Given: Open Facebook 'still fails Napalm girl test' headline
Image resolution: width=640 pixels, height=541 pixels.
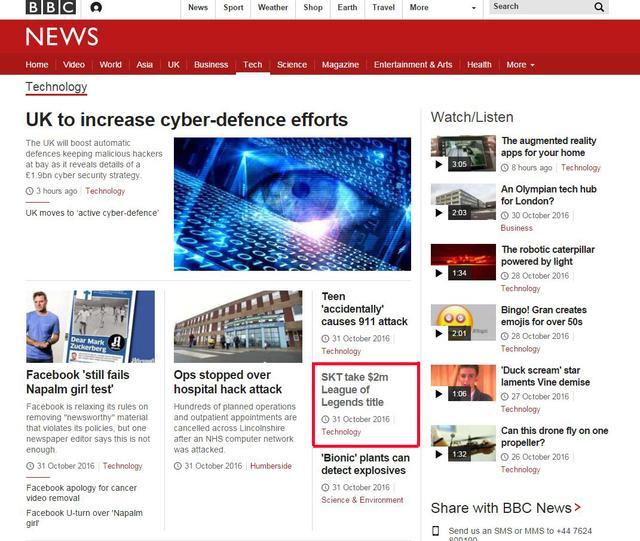Looking at the screenshot, I should click(x=78, y=382).
